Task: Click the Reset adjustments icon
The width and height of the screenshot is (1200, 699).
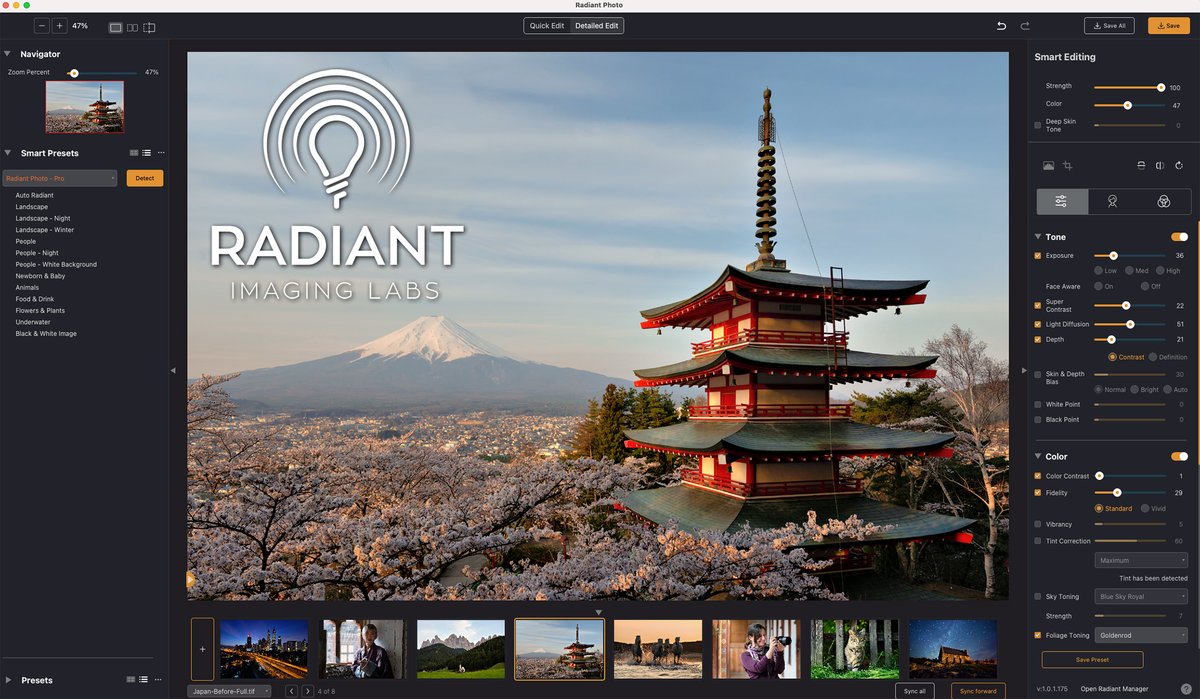Action: coord(1180,166)
